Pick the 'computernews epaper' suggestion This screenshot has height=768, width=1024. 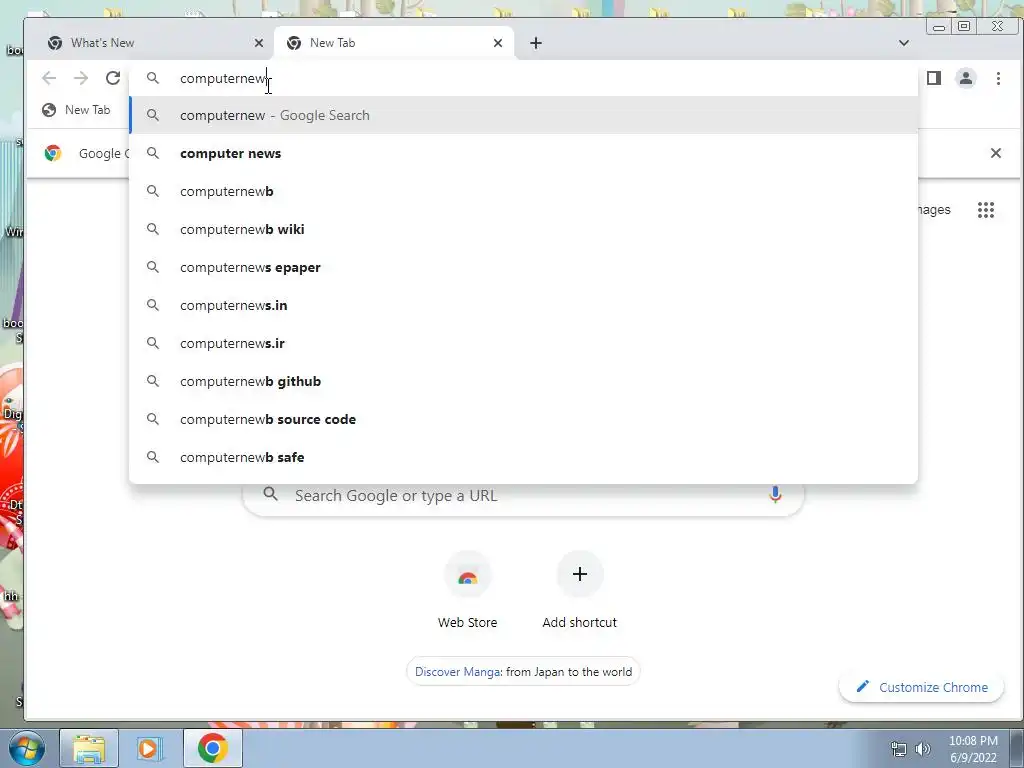523,267
